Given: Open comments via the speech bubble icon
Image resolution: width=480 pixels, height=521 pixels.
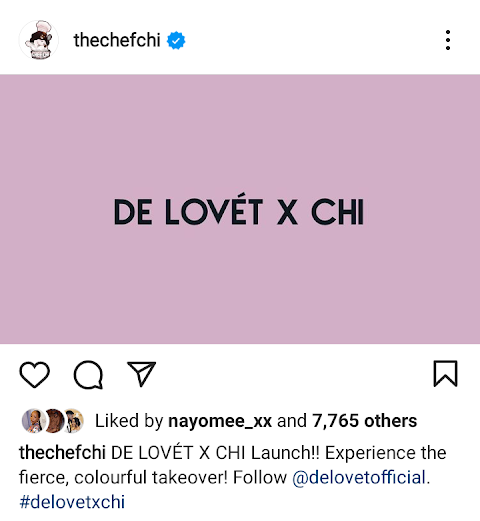Looking at the screenshot, I should click(88, 374).
